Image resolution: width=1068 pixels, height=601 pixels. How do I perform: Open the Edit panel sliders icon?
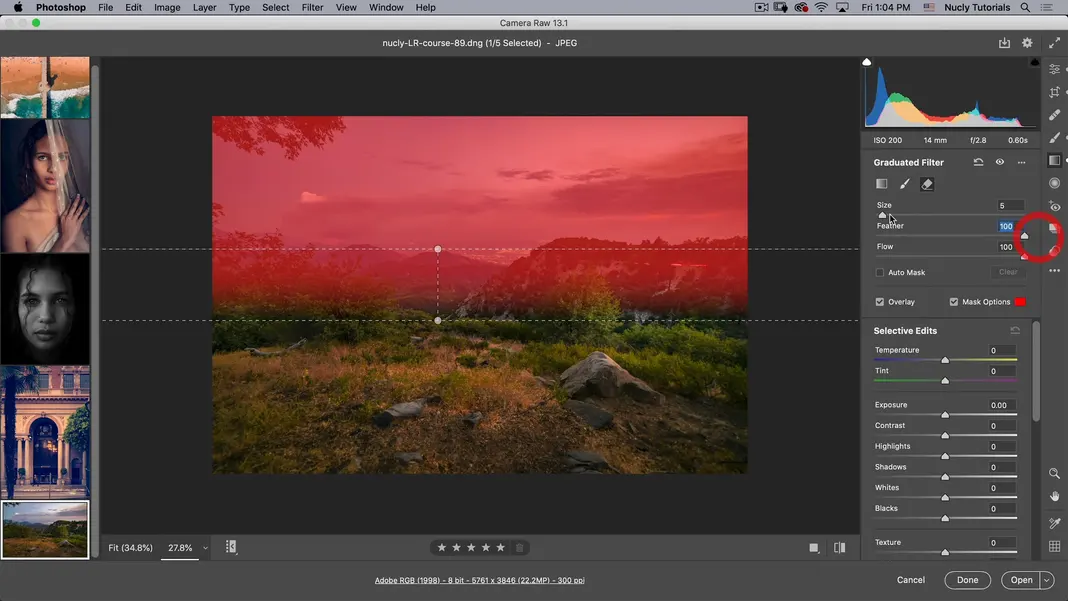point(1054,70)
